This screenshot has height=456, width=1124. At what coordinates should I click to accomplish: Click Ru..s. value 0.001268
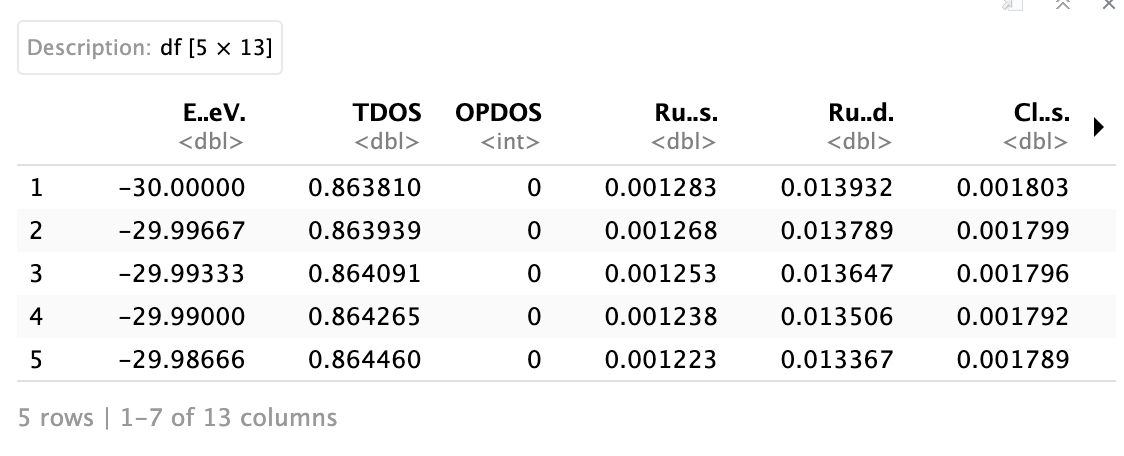(x=660, y=231)
